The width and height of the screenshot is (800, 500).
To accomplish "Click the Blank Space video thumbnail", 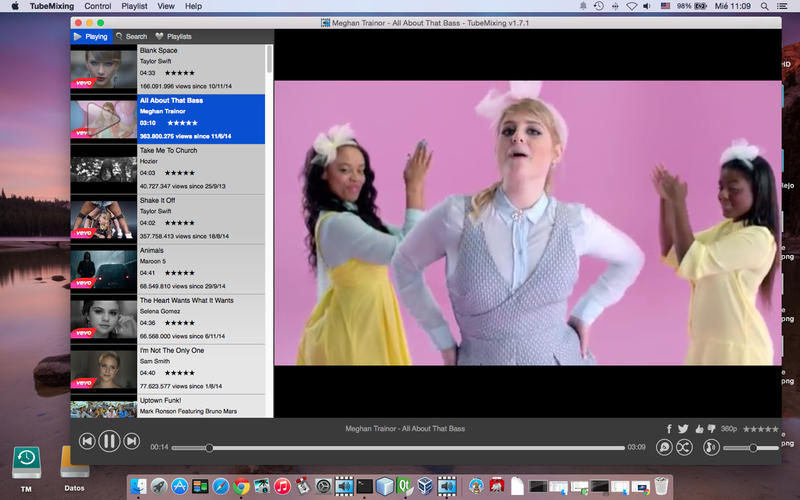I will coord(103,69).
